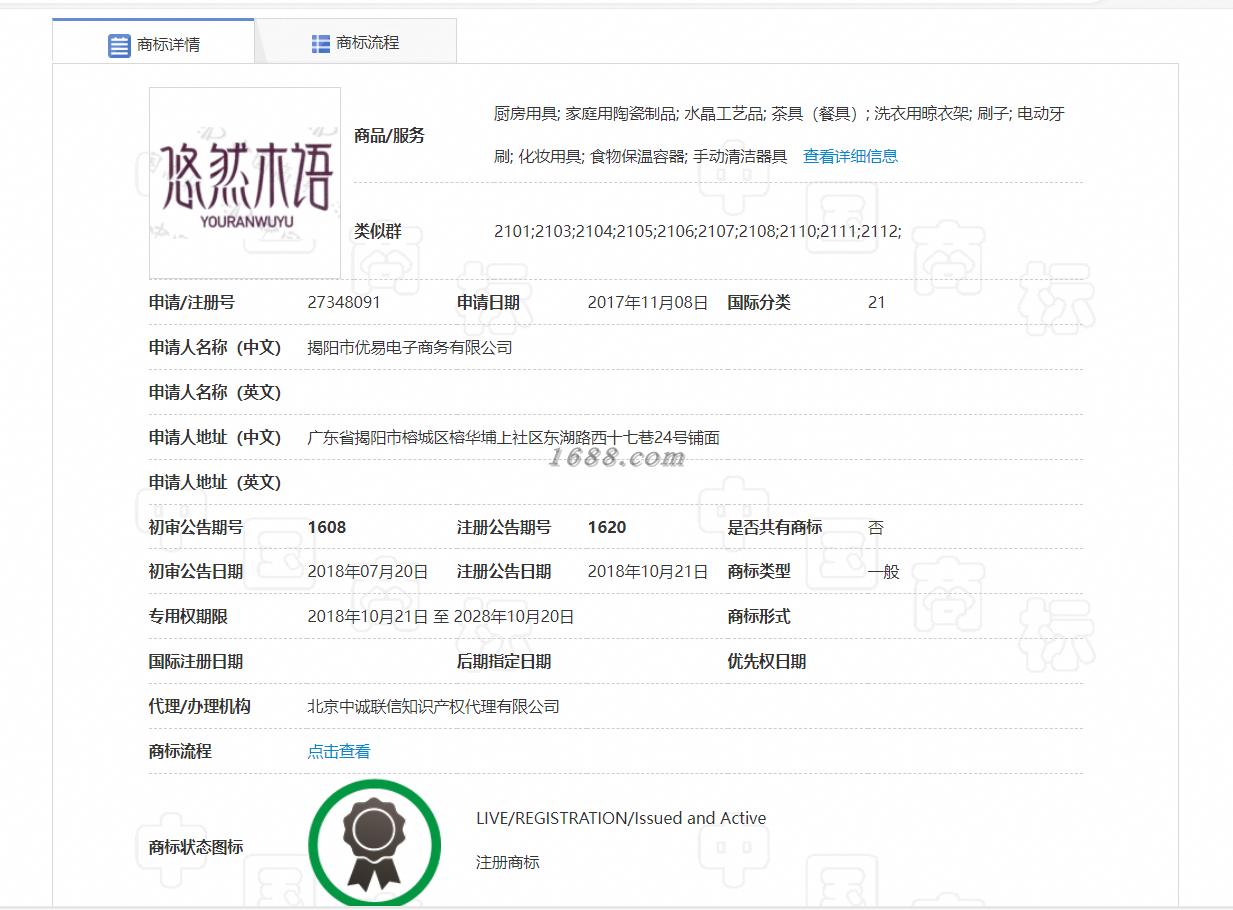Click the 商品/服务 field label
The height and width of the screenshot is (910, 1233).
(x=389, y=136)
